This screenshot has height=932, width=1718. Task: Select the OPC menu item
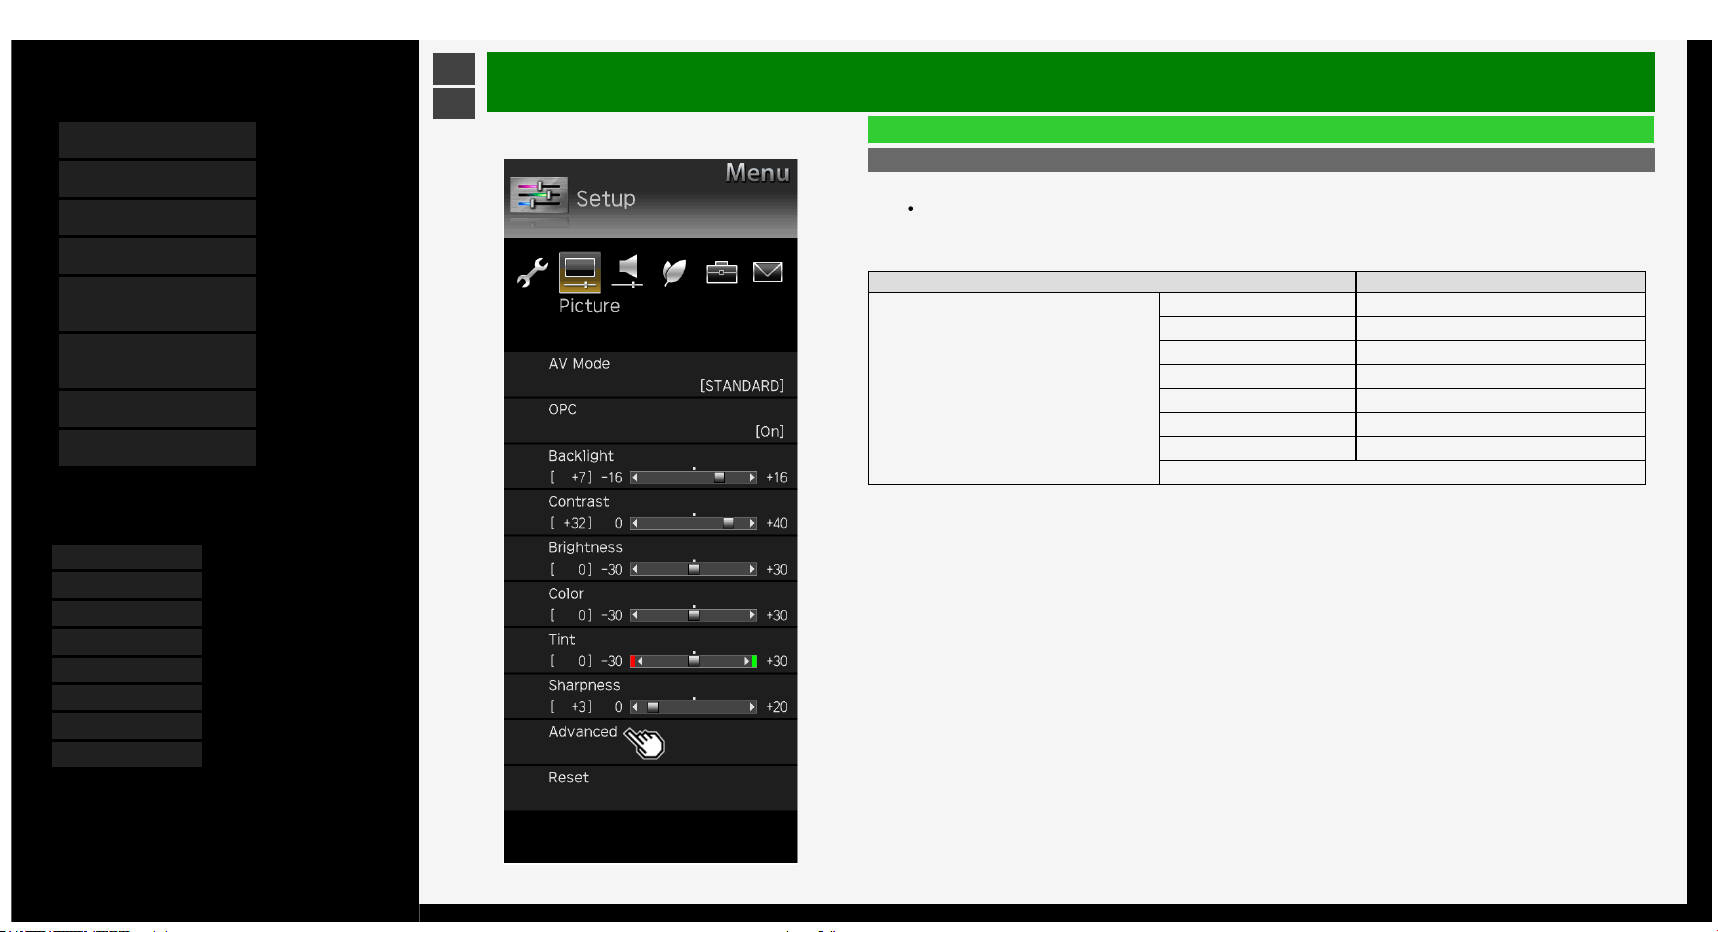(x=650, y=421)
